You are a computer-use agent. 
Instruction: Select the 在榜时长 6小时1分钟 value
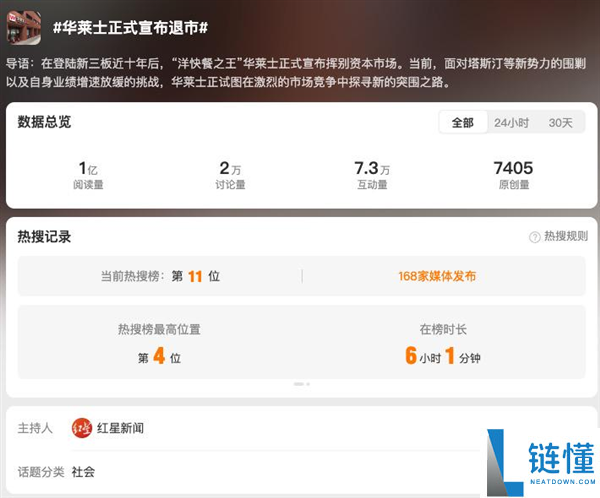pos(443,356)
